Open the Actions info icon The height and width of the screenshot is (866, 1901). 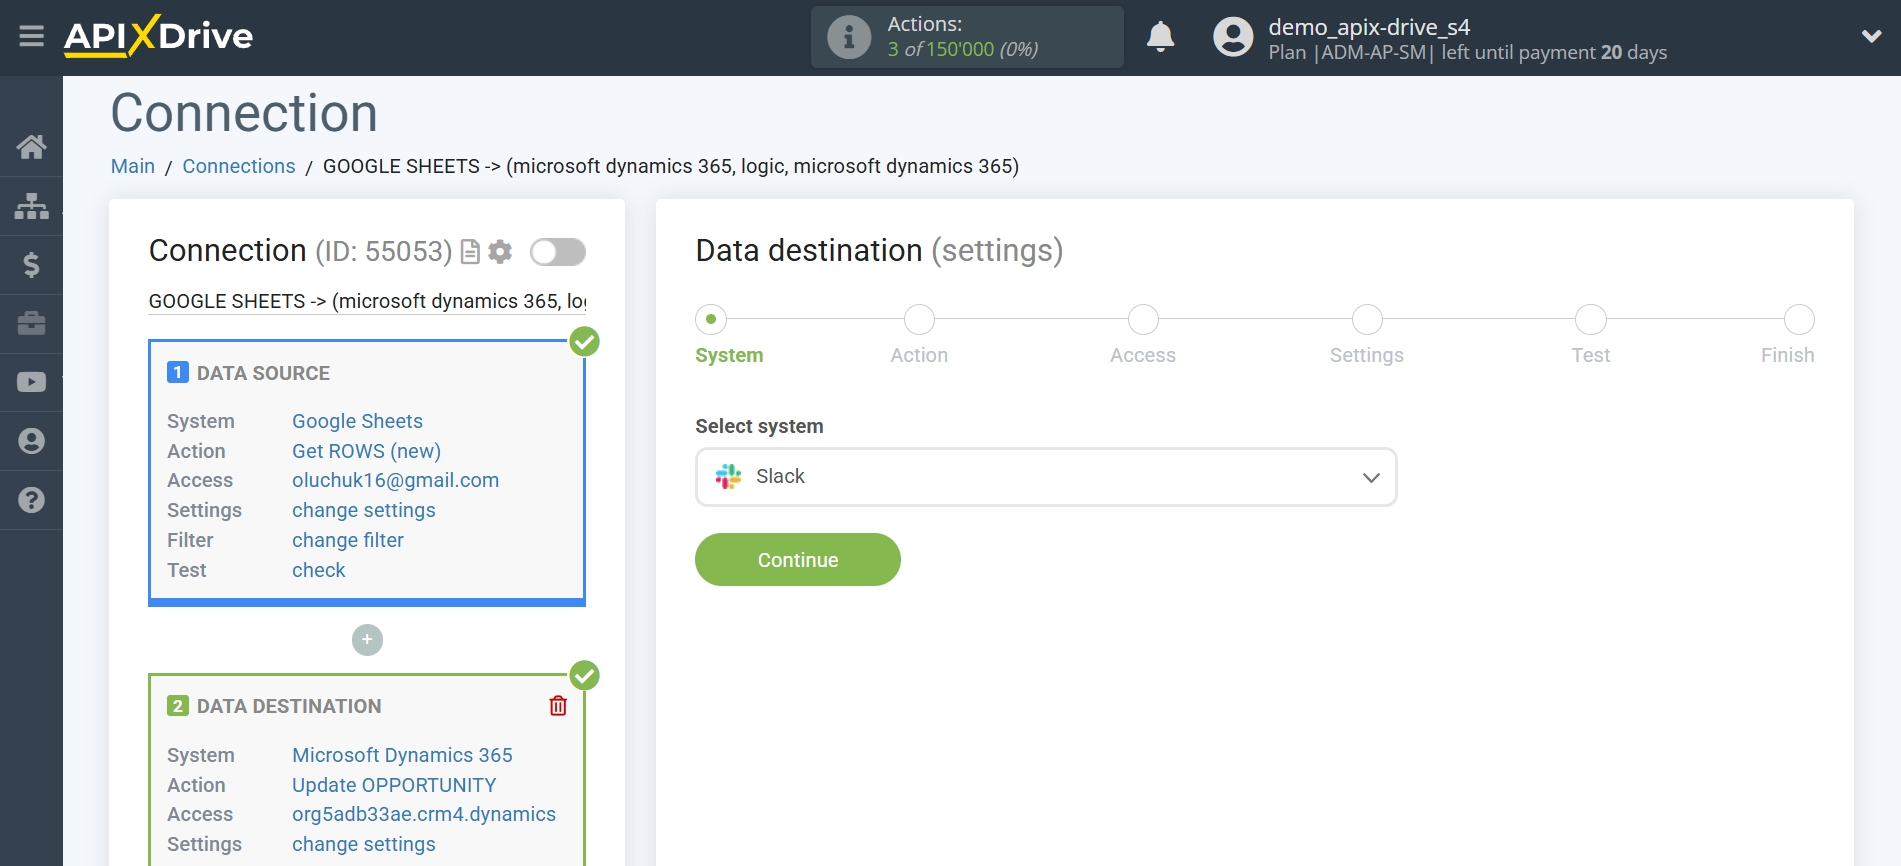click(x=849, y=37)
